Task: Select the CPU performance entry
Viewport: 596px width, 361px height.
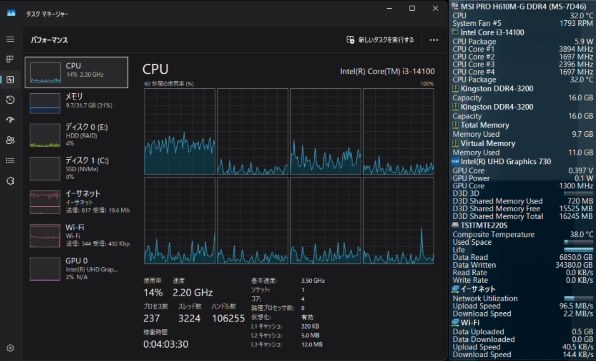Action: pyautogui.click(x=76, y=72)
